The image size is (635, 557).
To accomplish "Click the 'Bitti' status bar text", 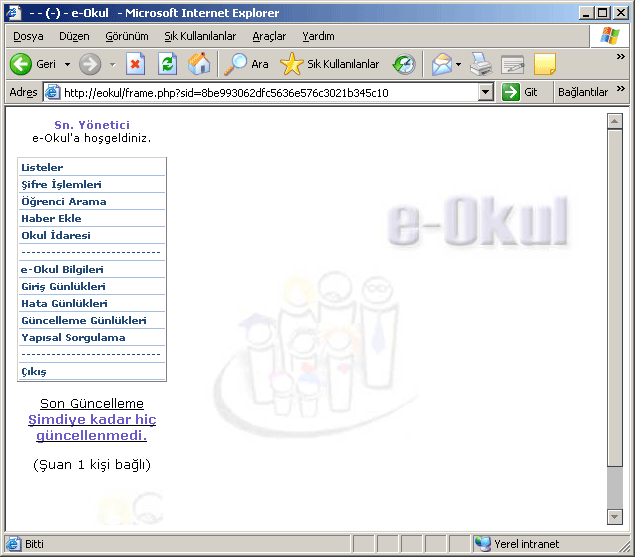I will pos(34,544).
